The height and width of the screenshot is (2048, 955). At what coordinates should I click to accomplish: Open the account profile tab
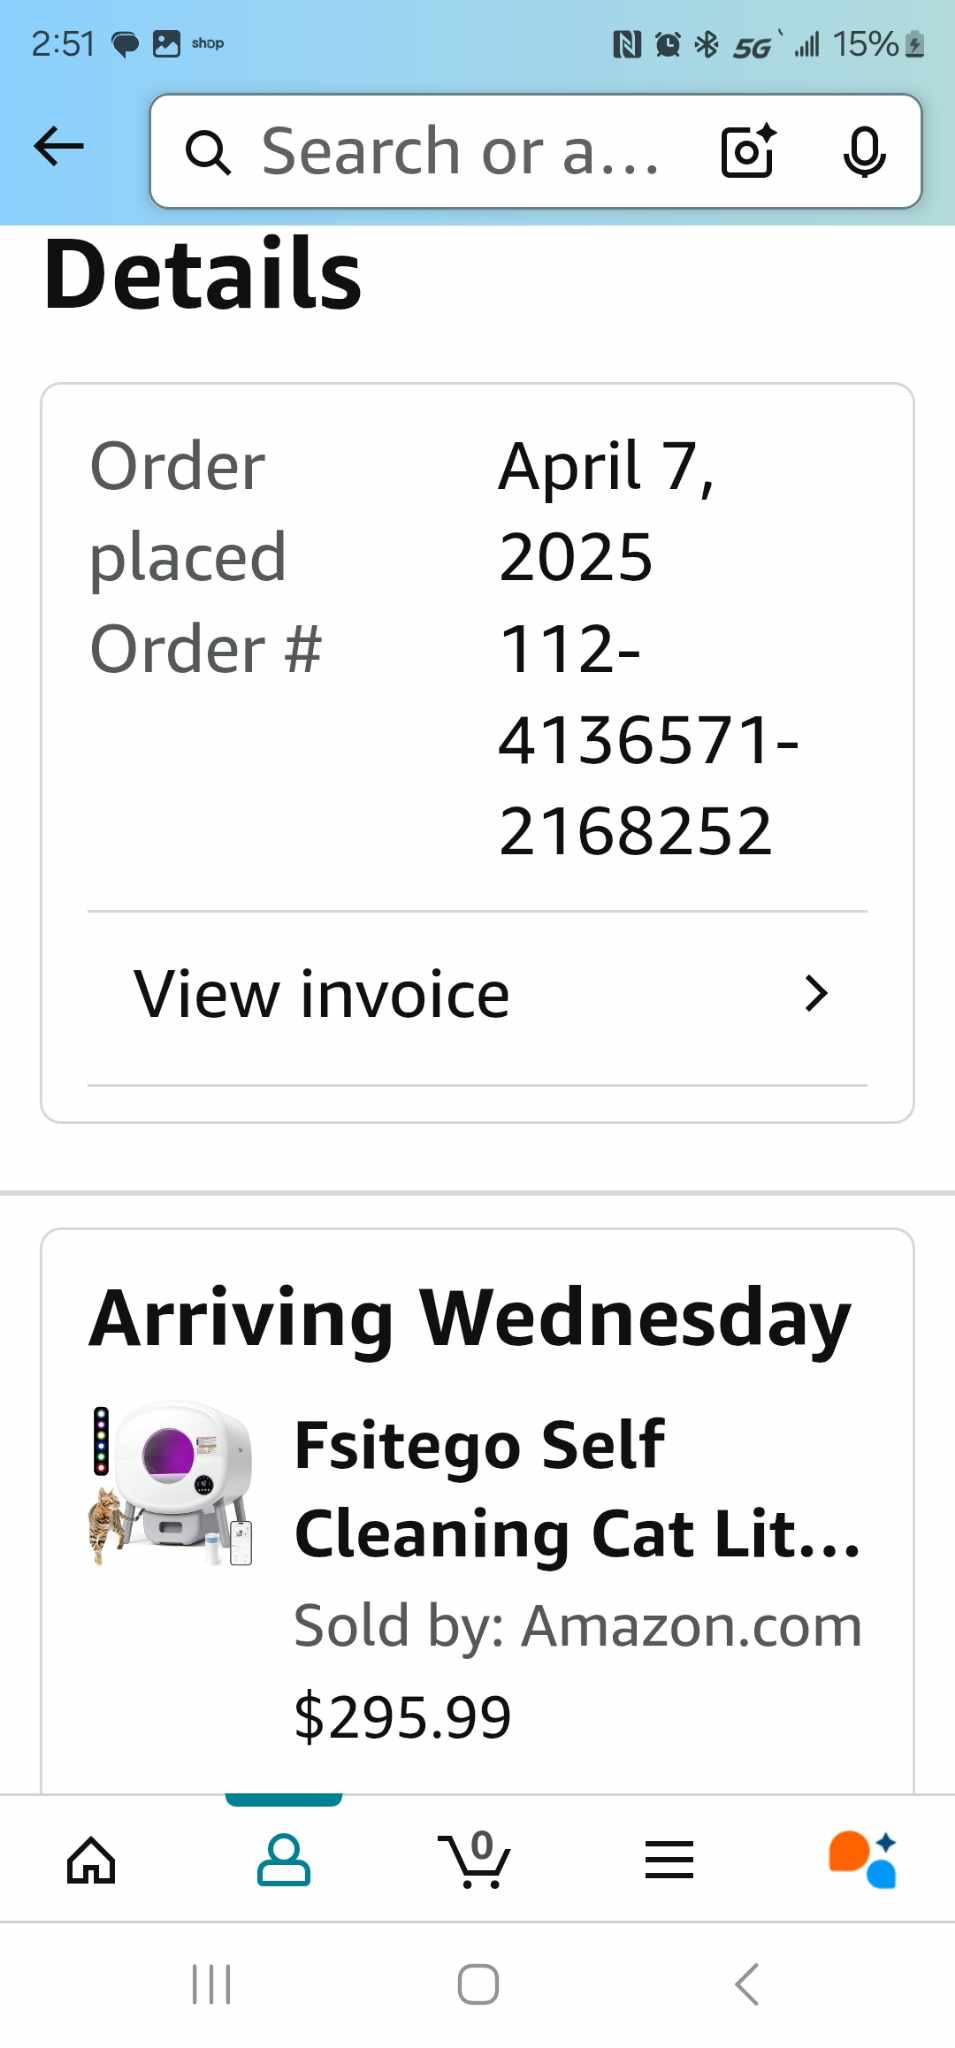coord(284,1860)
